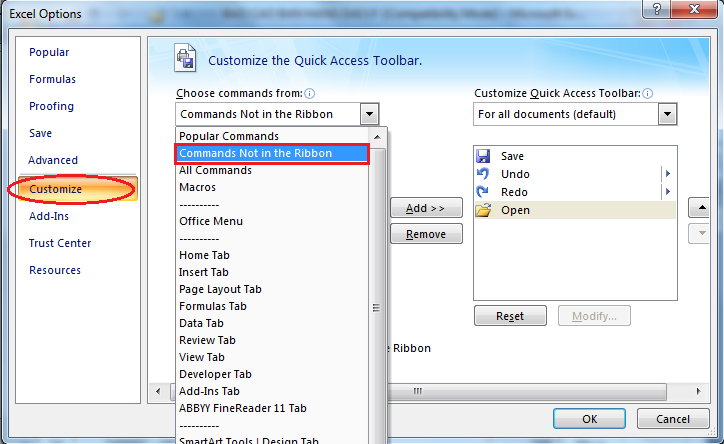Close the Excel Options dialog
The height and width of the screenshot is (444, 724).
coord(694,9)
